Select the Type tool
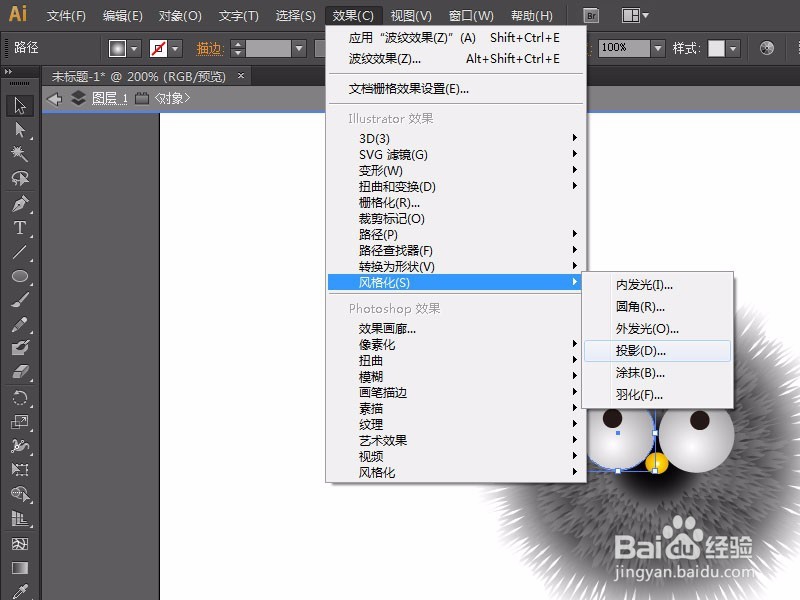Screen dimensions: 800x600 click(20, 228)
